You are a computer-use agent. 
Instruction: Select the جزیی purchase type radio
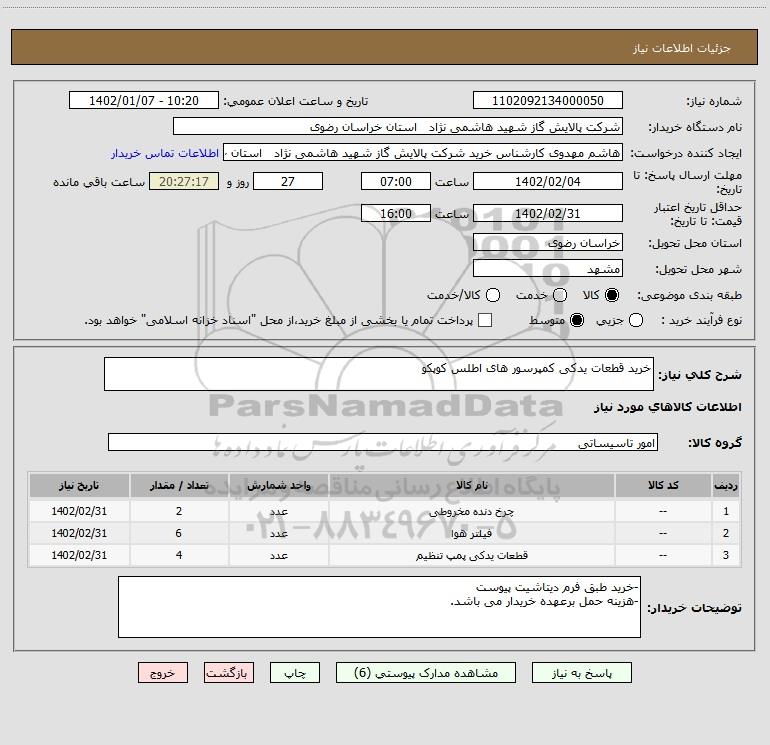[x=636, y=320]
